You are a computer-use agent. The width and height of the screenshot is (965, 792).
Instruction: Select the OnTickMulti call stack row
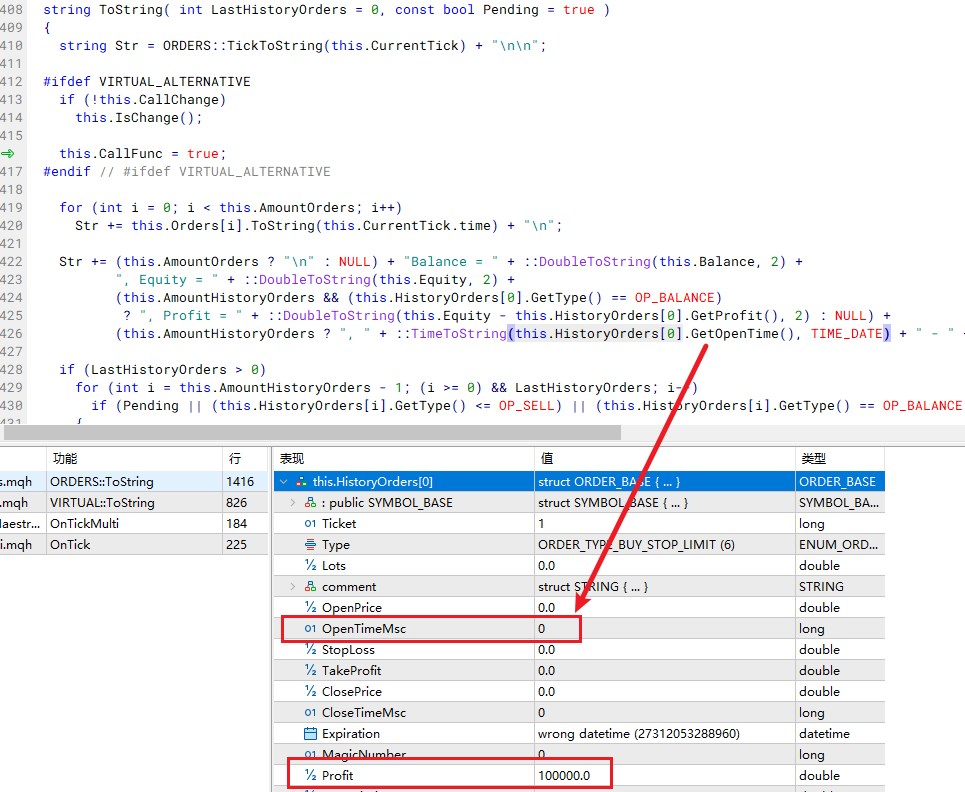[x=134, y=524]
